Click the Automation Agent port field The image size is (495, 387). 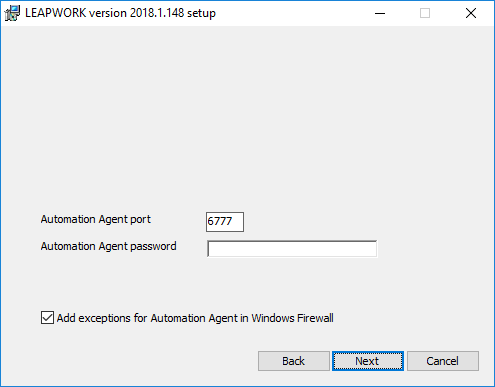click(225, 222)
